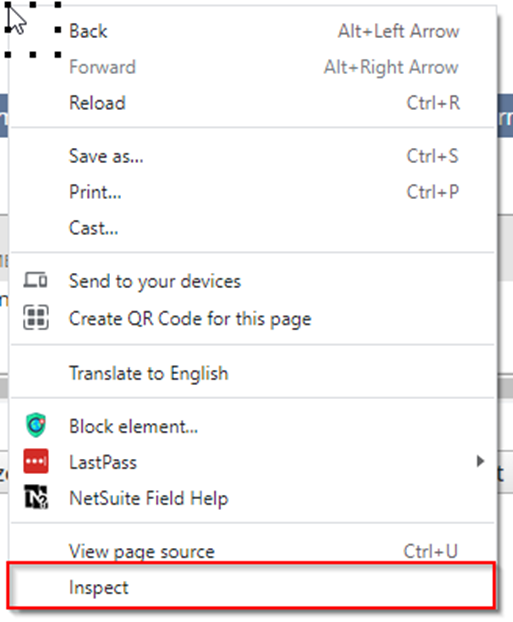Click the Send to your devices icon
513x622 pixels.
click(35, 280)
